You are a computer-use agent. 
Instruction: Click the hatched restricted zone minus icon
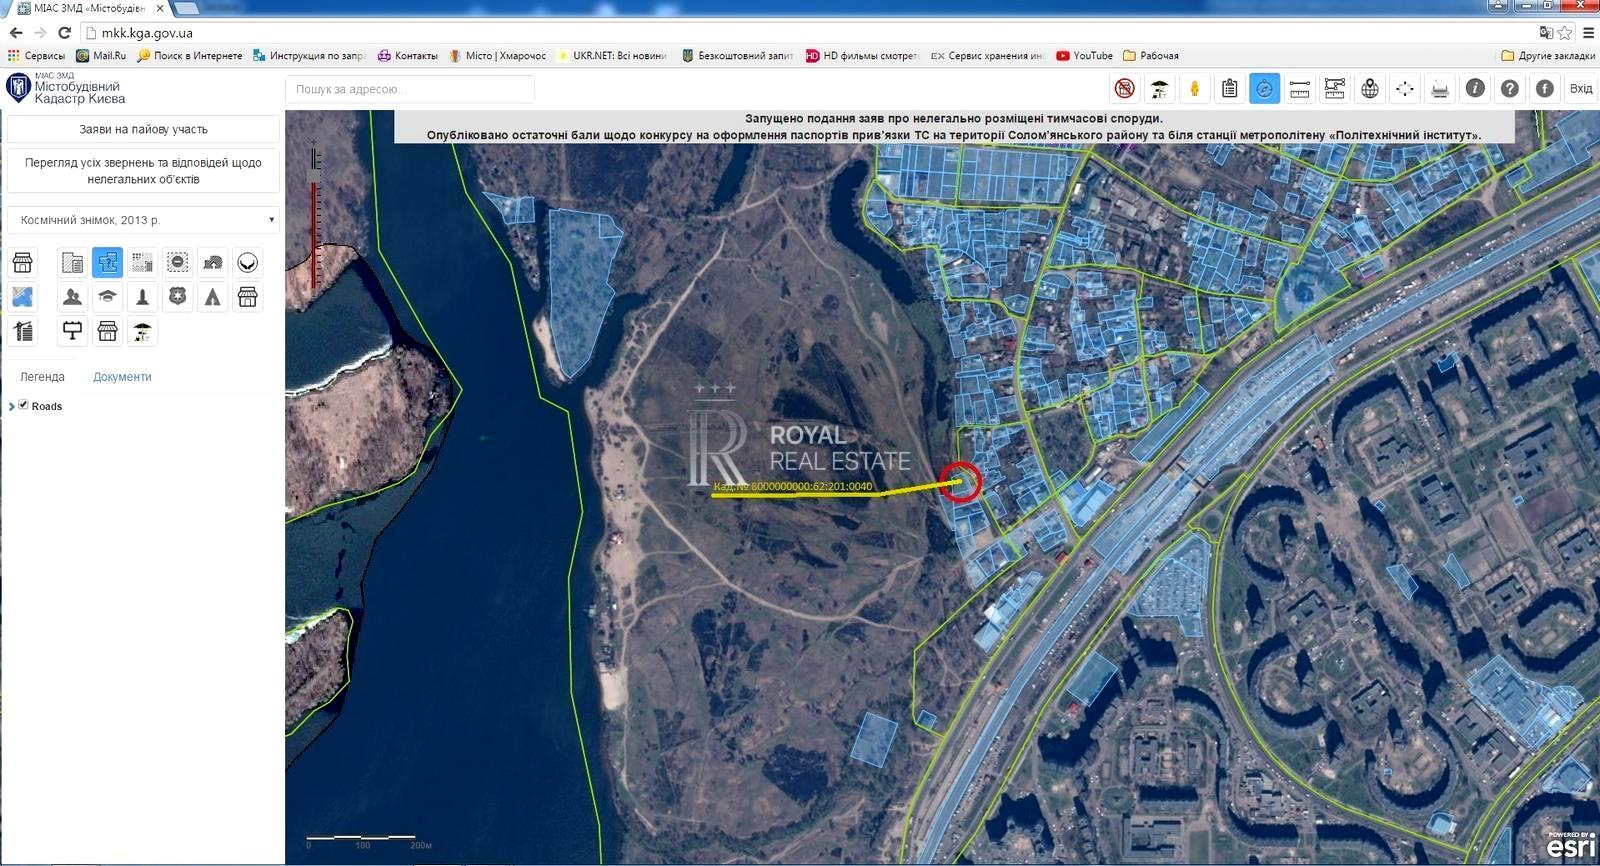177,263
